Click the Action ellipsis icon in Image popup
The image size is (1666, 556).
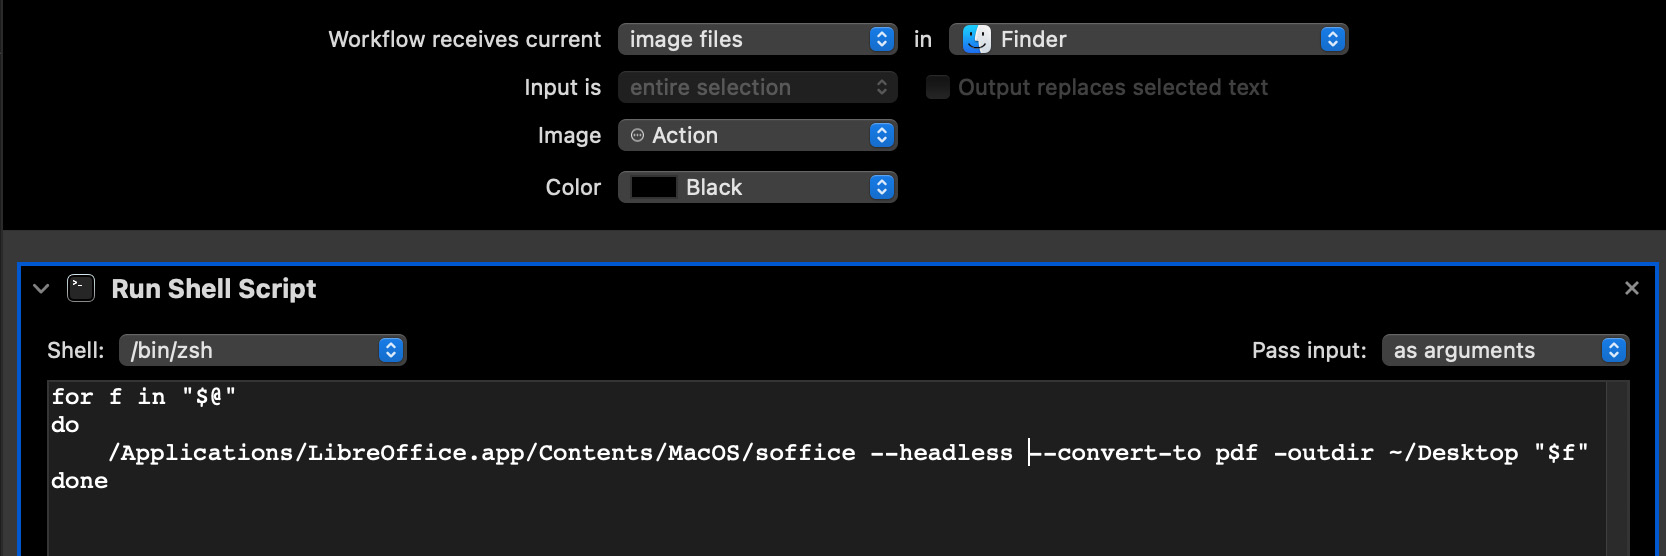click(x=638, y=136)
